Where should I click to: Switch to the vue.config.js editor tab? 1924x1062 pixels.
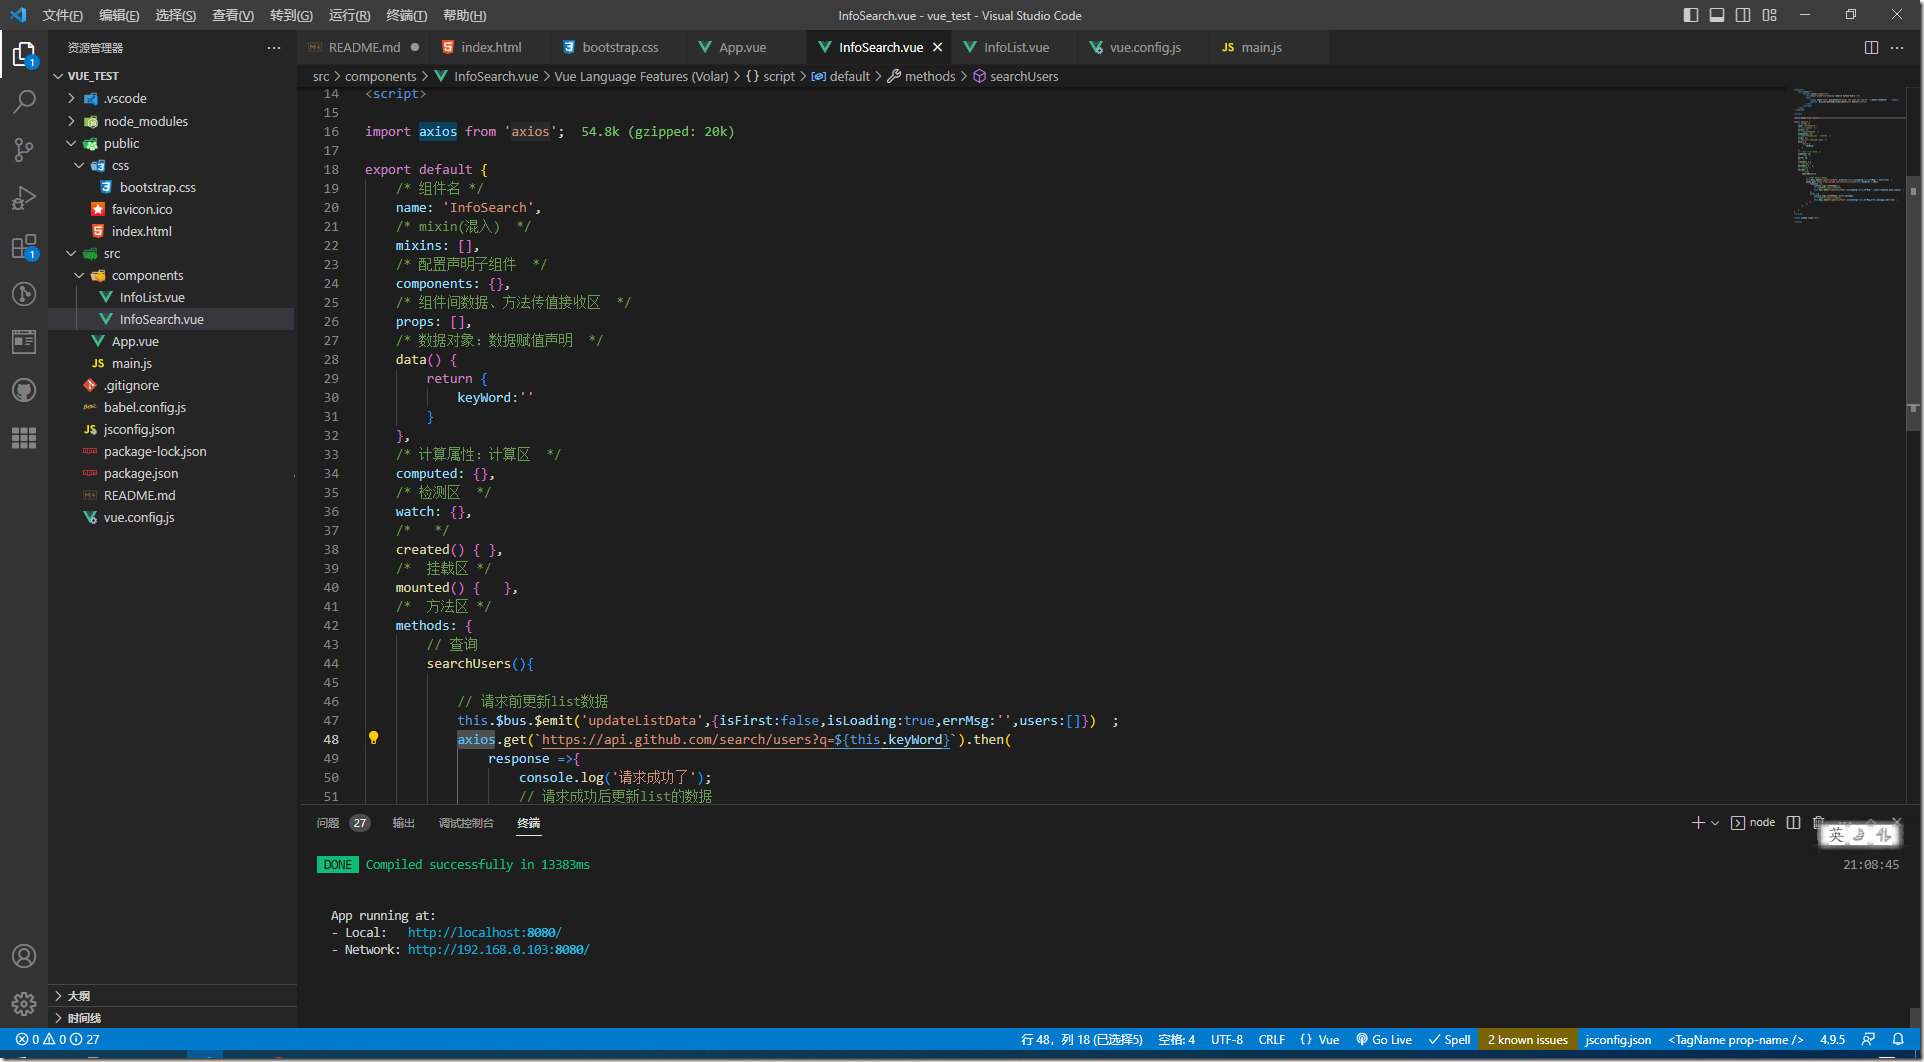point(1145,47)
